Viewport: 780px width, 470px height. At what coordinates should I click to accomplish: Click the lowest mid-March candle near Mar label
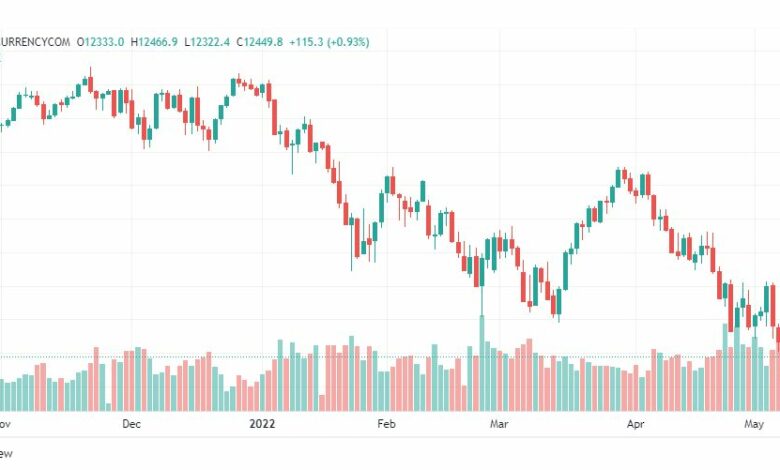[559, 304]
